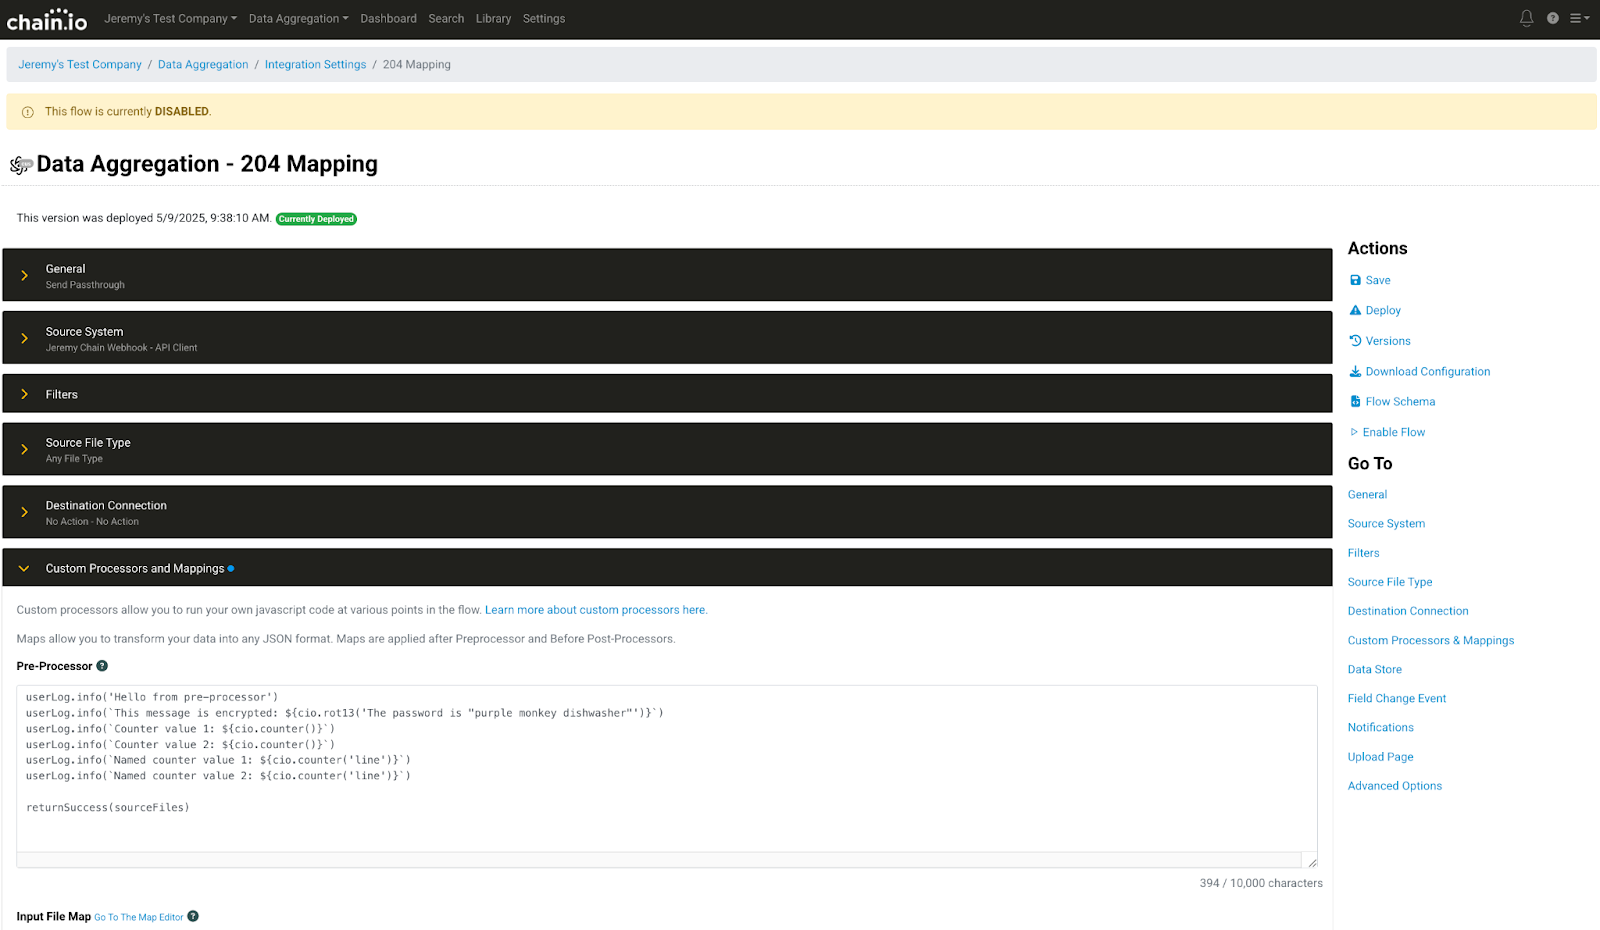Click the Input File Map help icon
The width and height of the screenshot is (1600, 930).
(193, 916)
